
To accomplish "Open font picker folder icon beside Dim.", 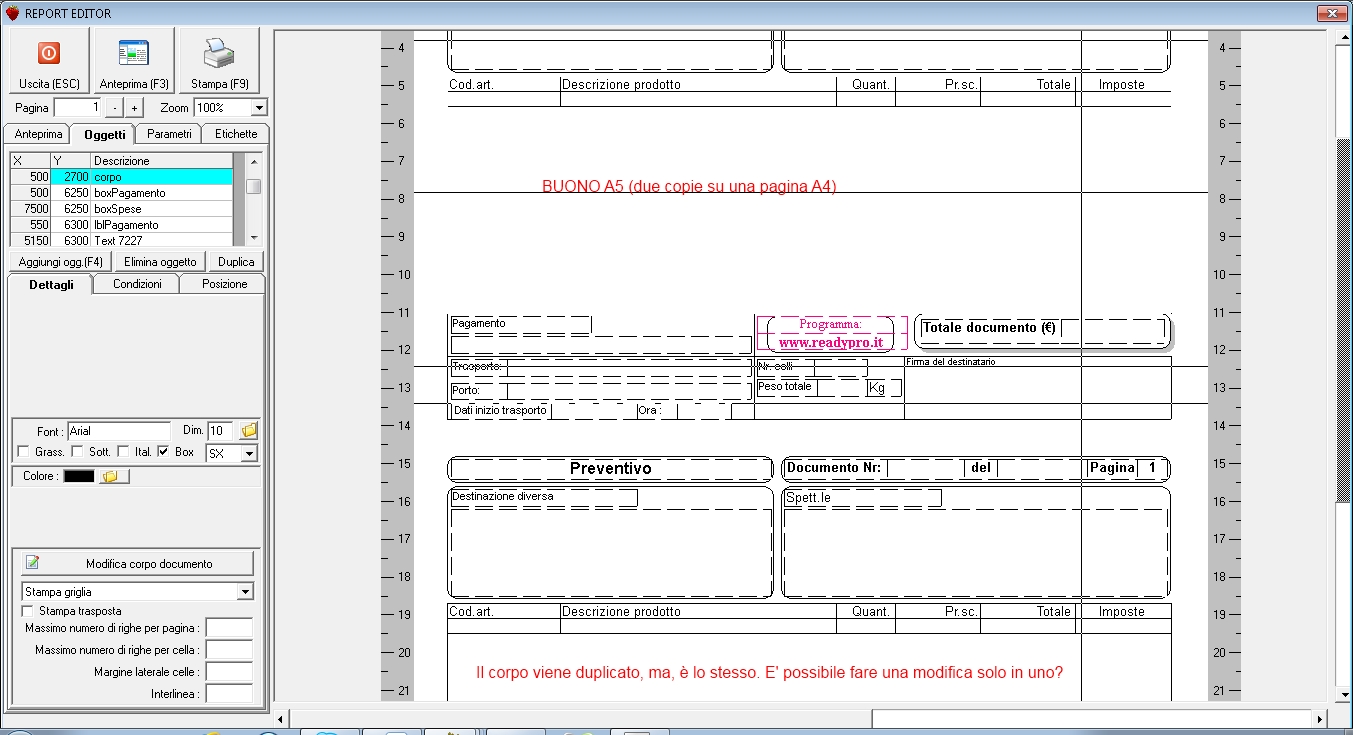I will pos(249,431).
